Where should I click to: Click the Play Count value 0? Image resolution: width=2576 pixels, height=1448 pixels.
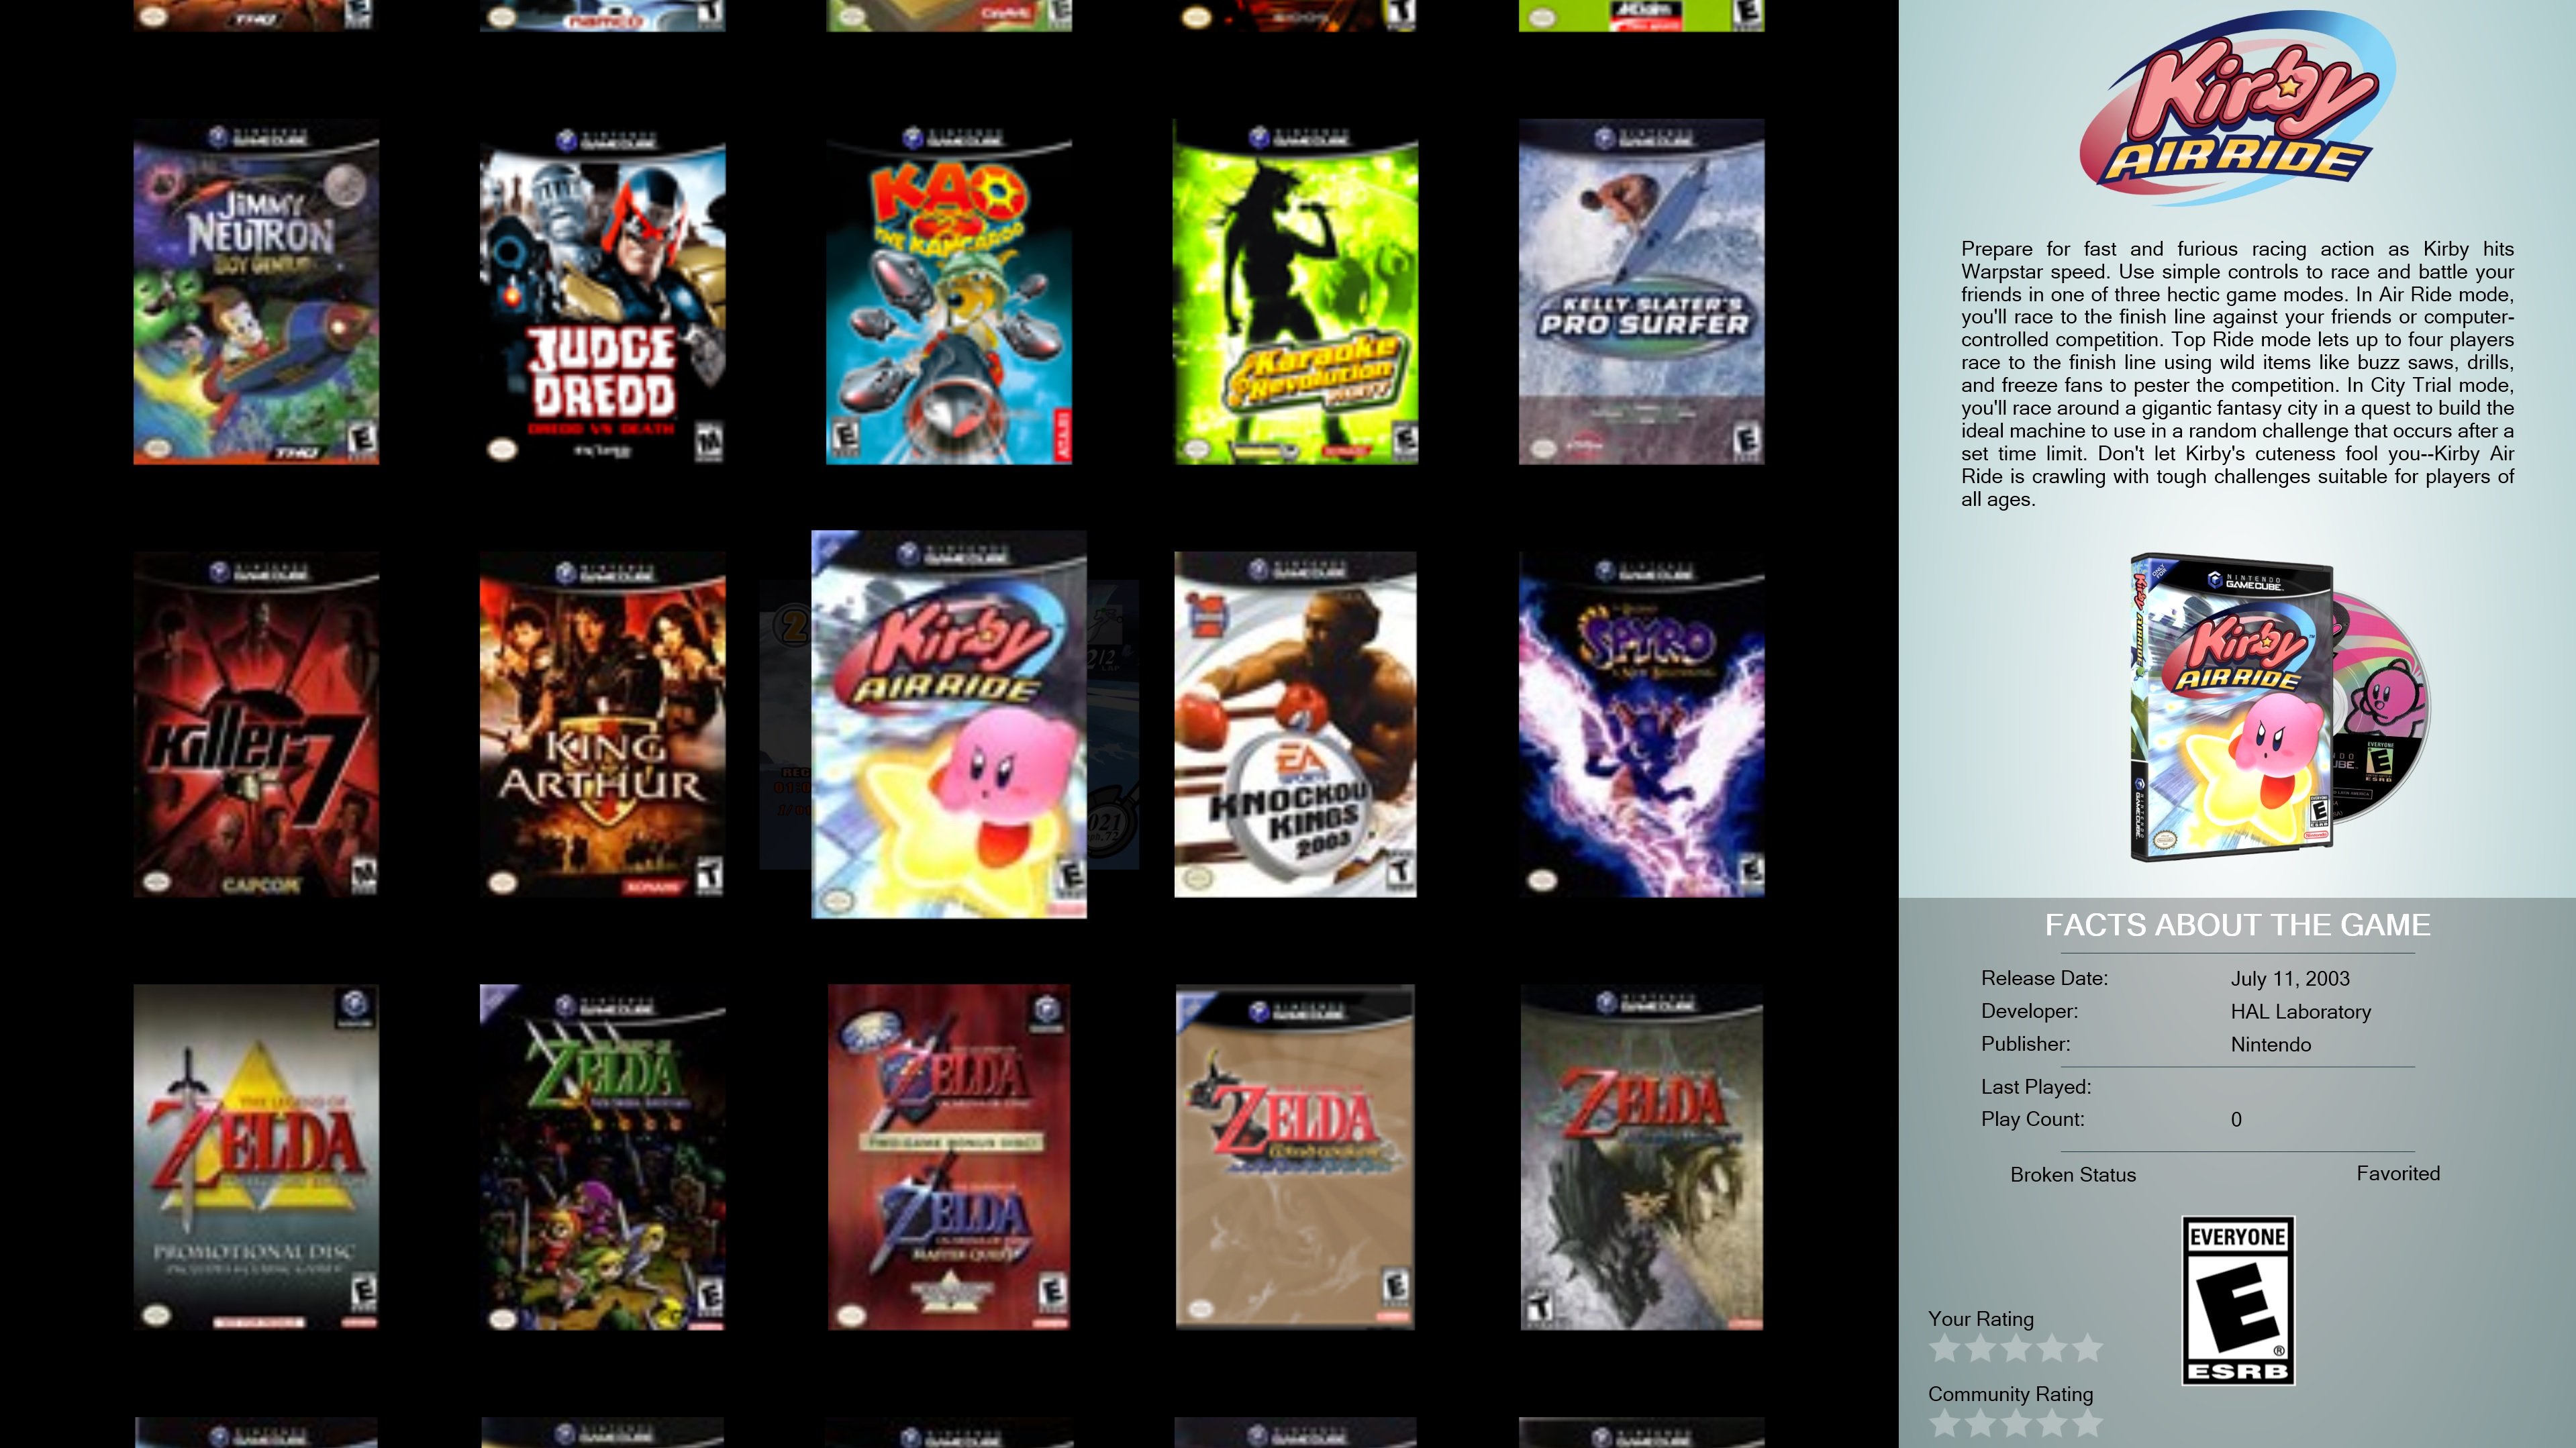coord(2236,1120)
